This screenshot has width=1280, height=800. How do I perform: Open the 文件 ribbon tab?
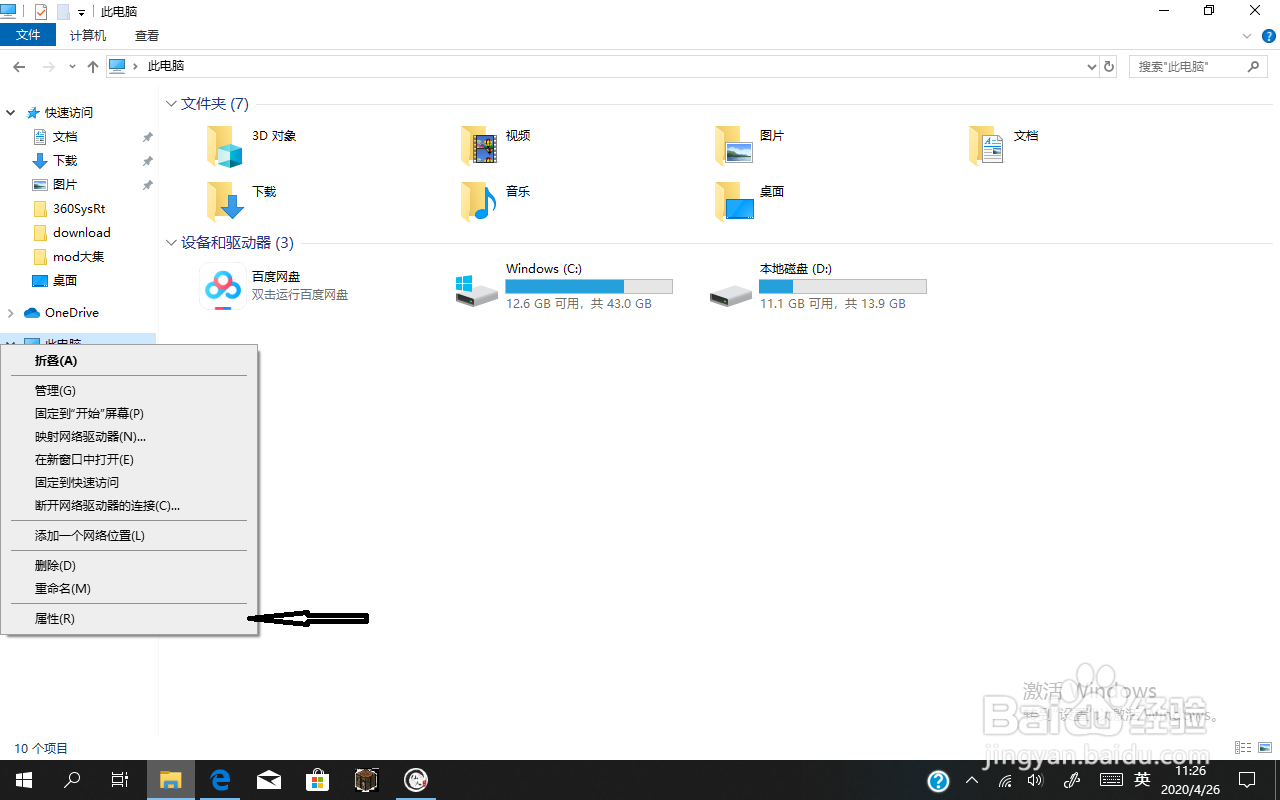pyautogui.click(x=29, y=35)
